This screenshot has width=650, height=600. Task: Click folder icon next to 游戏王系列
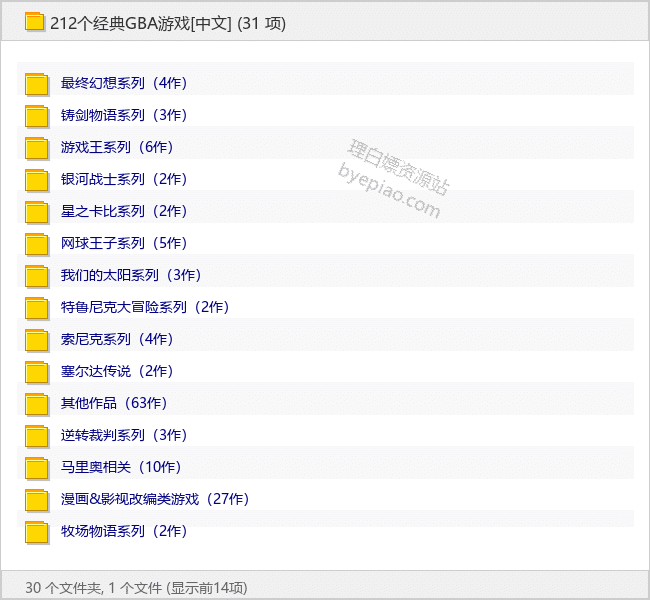36,148
